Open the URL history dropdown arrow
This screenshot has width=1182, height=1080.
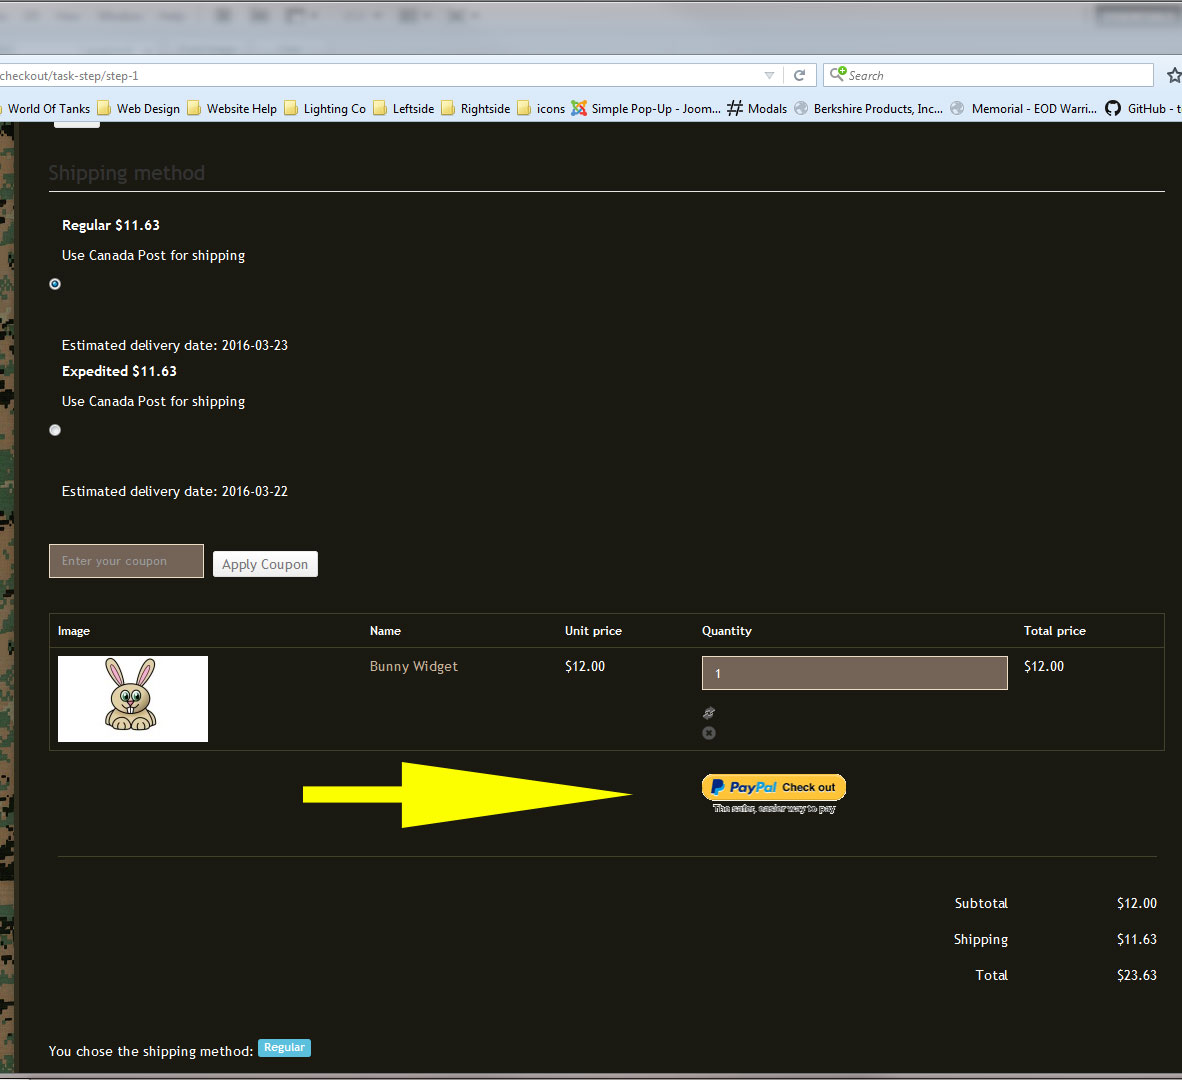(769, 75)
